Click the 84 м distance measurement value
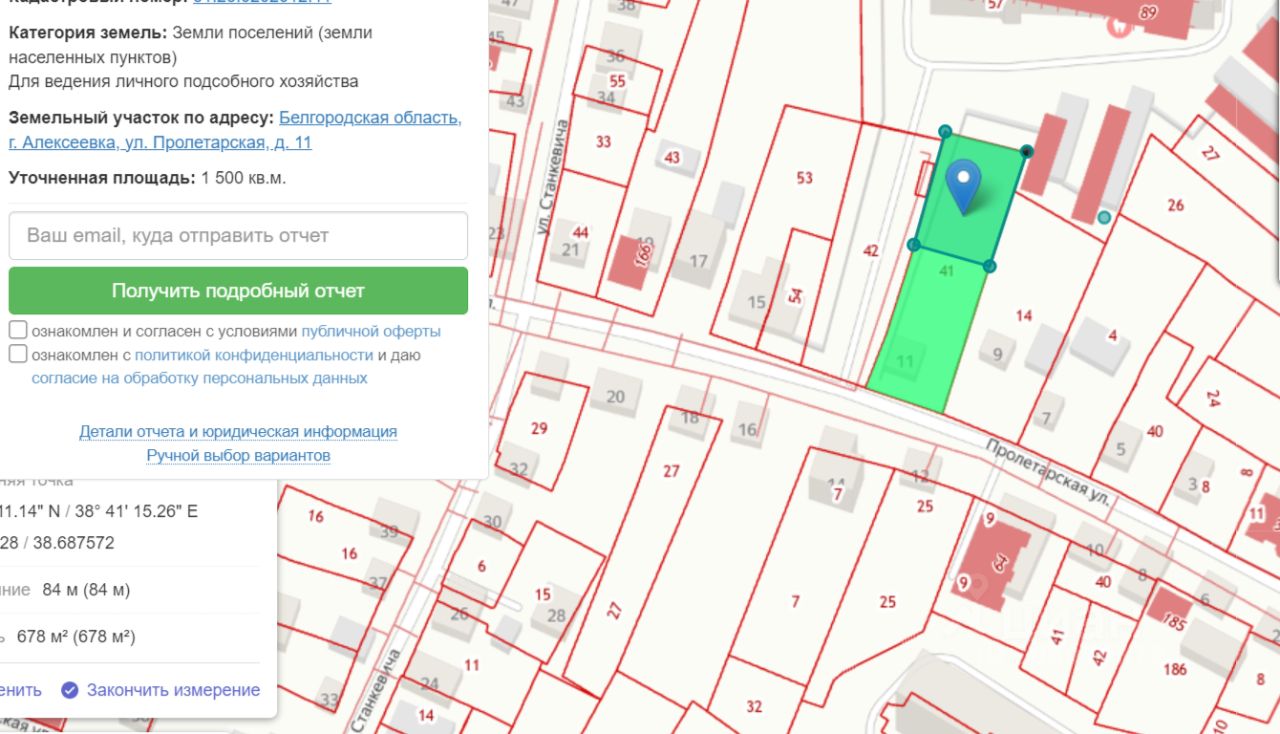 point(86,590)
